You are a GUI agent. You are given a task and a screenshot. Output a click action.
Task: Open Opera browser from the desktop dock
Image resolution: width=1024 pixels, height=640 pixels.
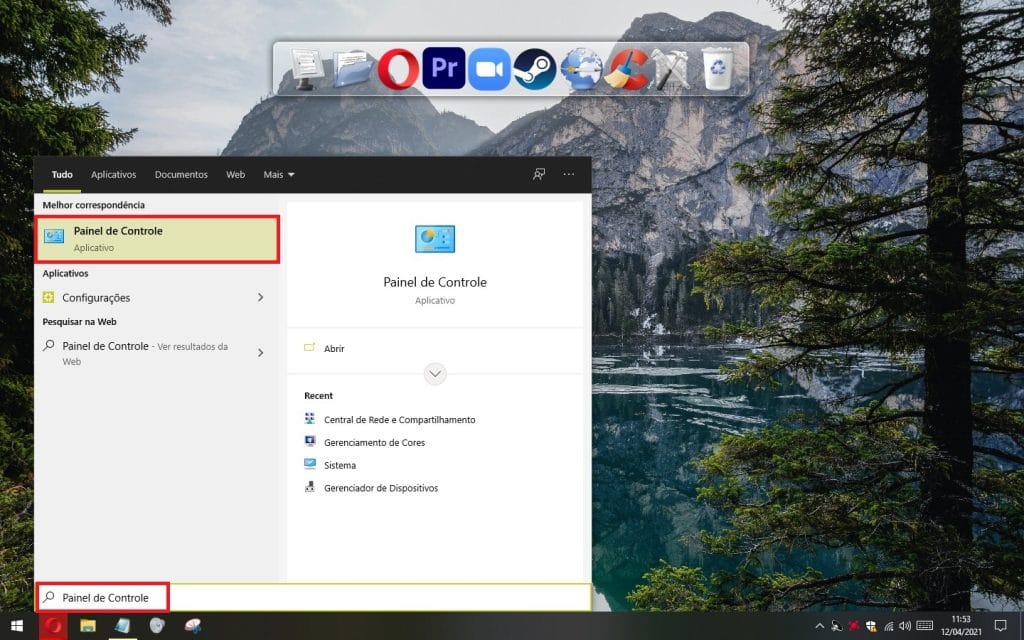point(398,69)
